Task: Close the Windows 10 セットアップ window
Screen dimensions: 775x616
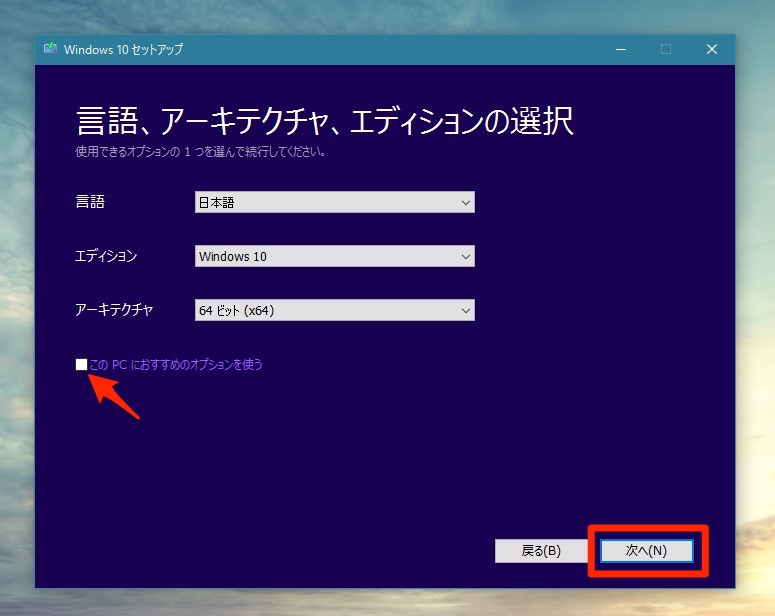Action: click(x=712, y=49)
